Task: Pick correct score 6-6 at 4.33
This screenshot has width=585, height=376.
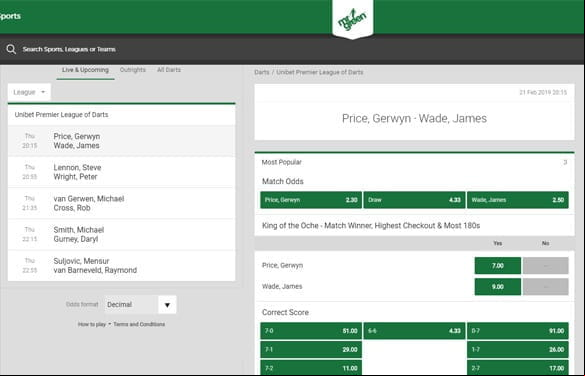Action: 414,331
